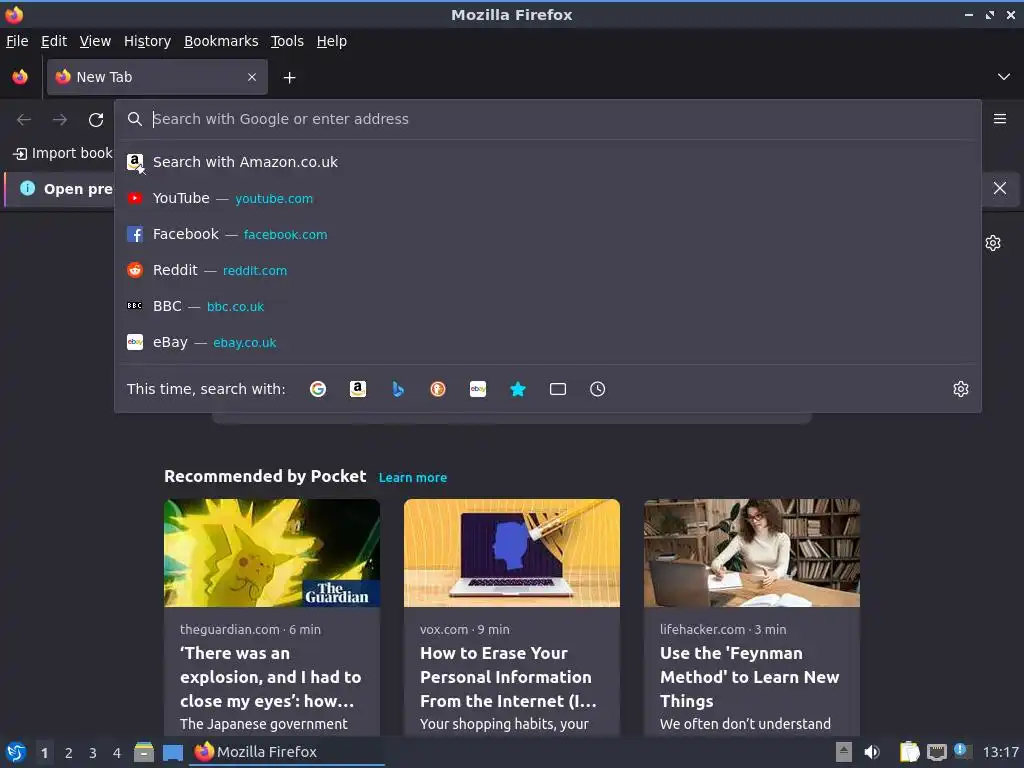The image size is (1024, 768).
Task: Open the File menu
Action: 17,41
